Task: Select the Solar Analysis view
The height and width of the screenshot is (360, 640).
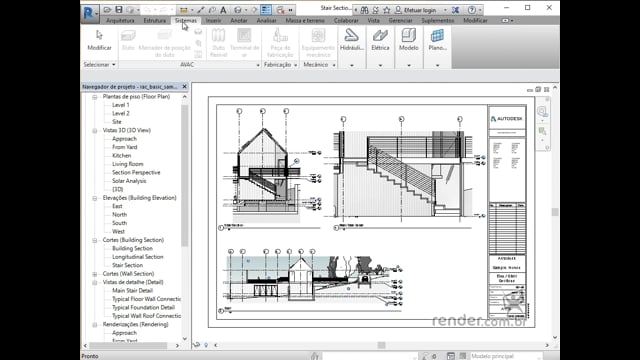Action: [129, 181]
